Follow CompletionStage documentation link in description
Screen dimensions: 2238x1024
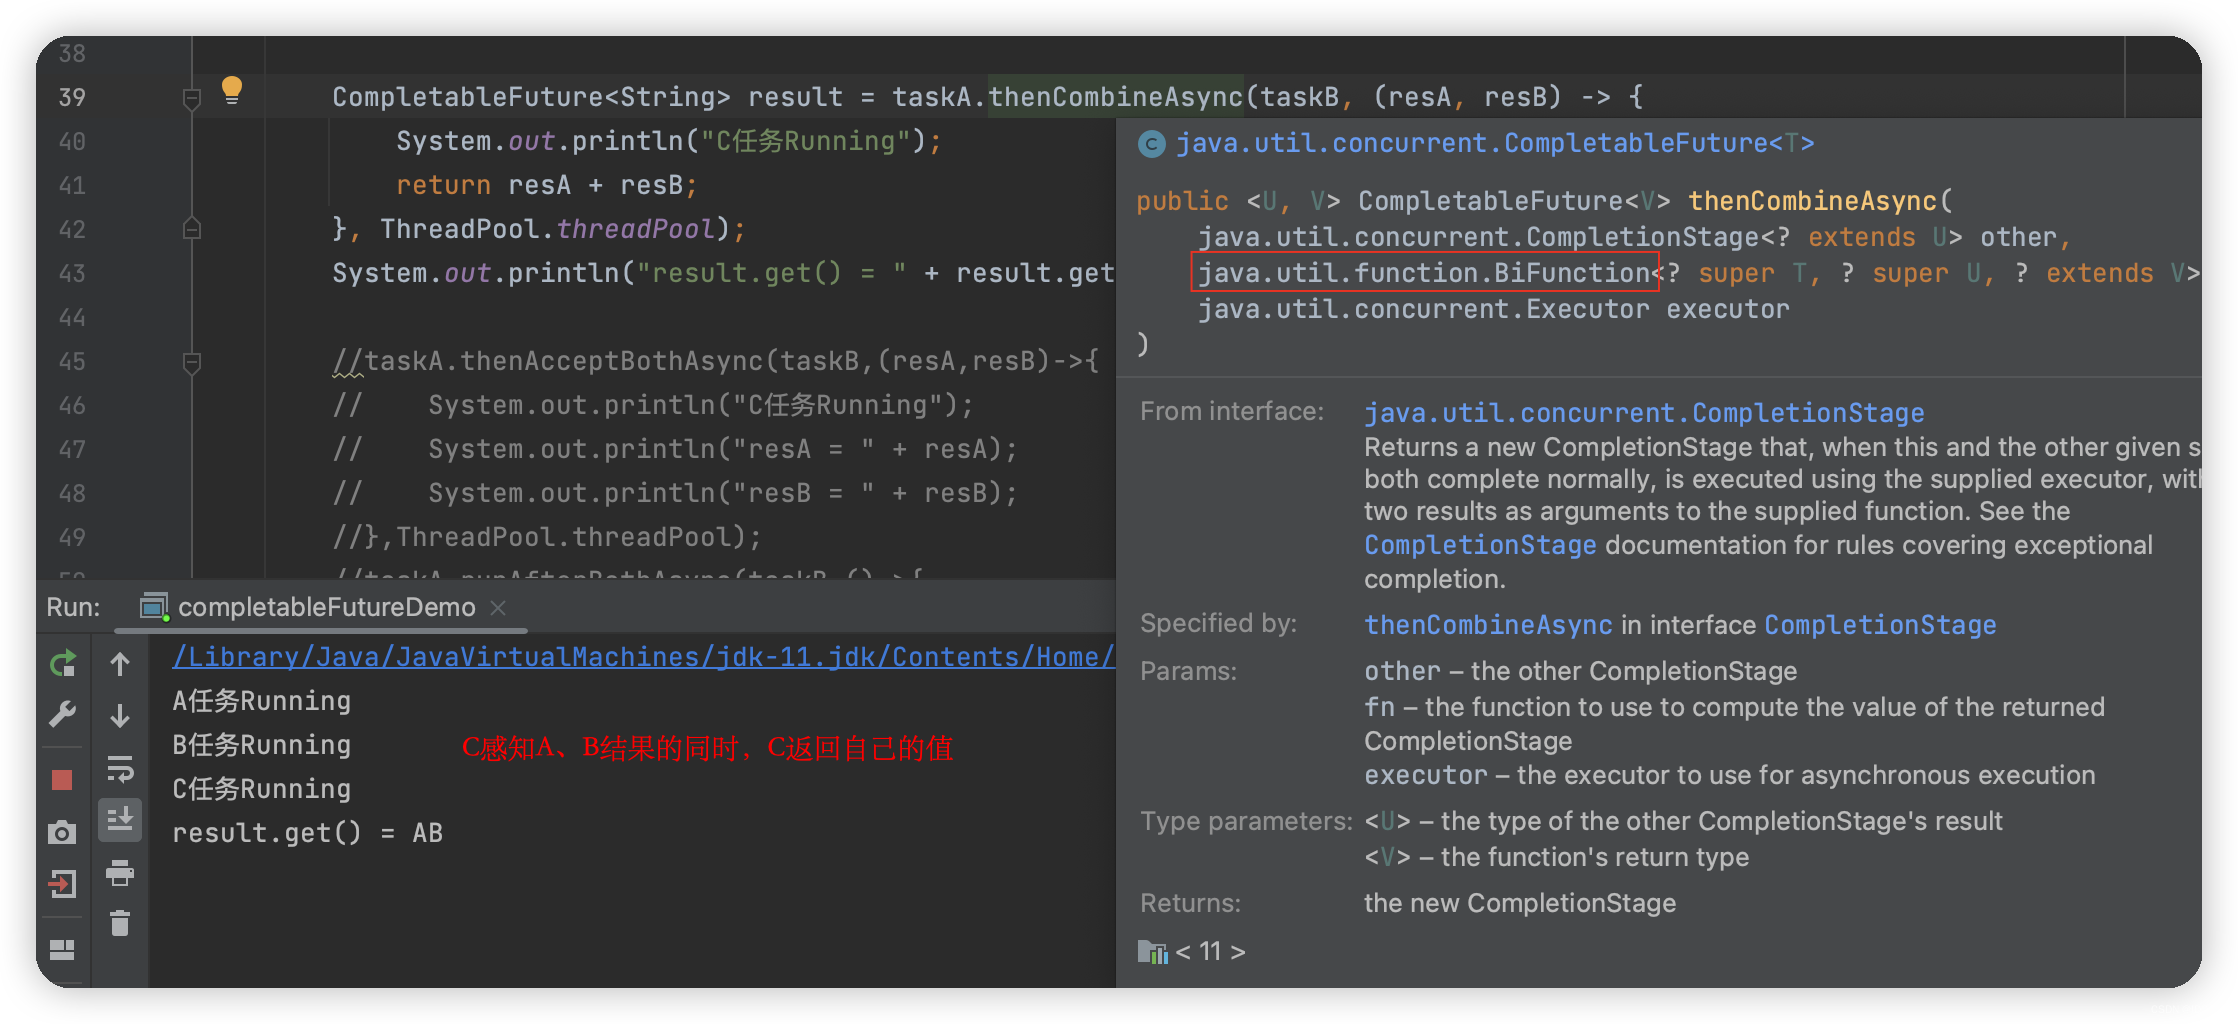[x=1480, y=545]
